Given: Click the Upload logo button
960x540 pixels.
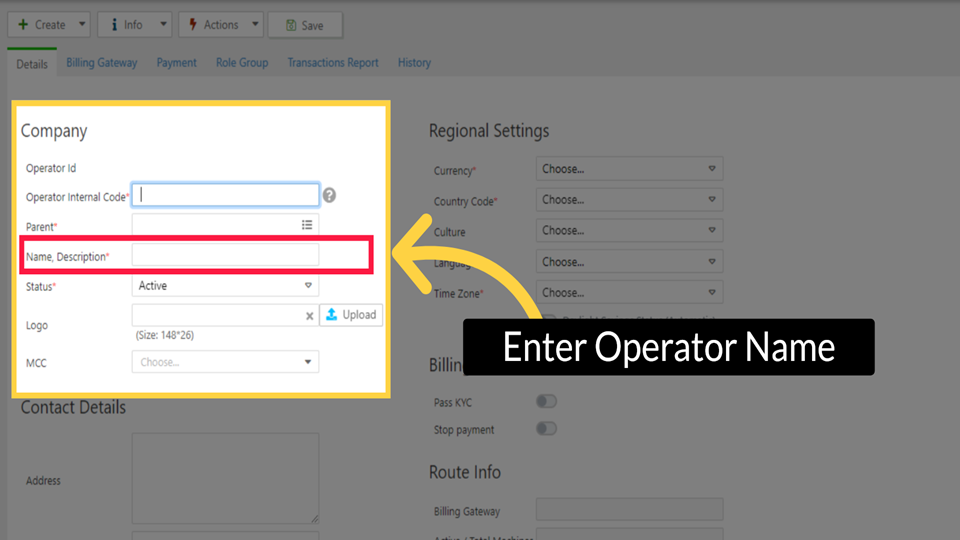Looking at the screenshot, I should click(351, 315).
